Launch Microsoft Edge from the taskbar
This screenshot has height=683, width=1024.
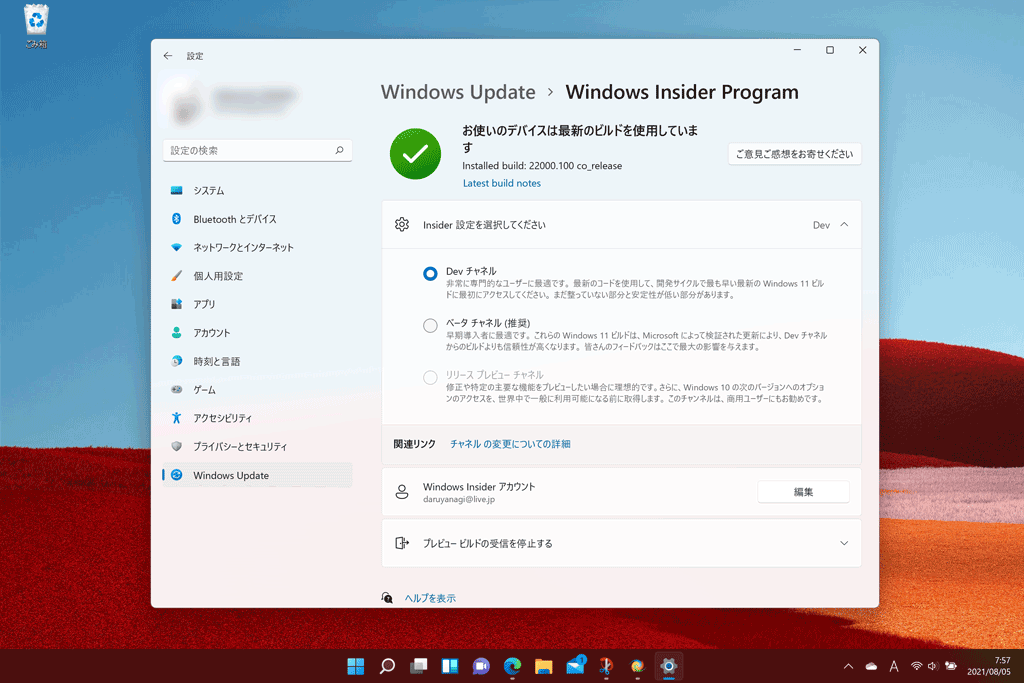coord(511,666)
